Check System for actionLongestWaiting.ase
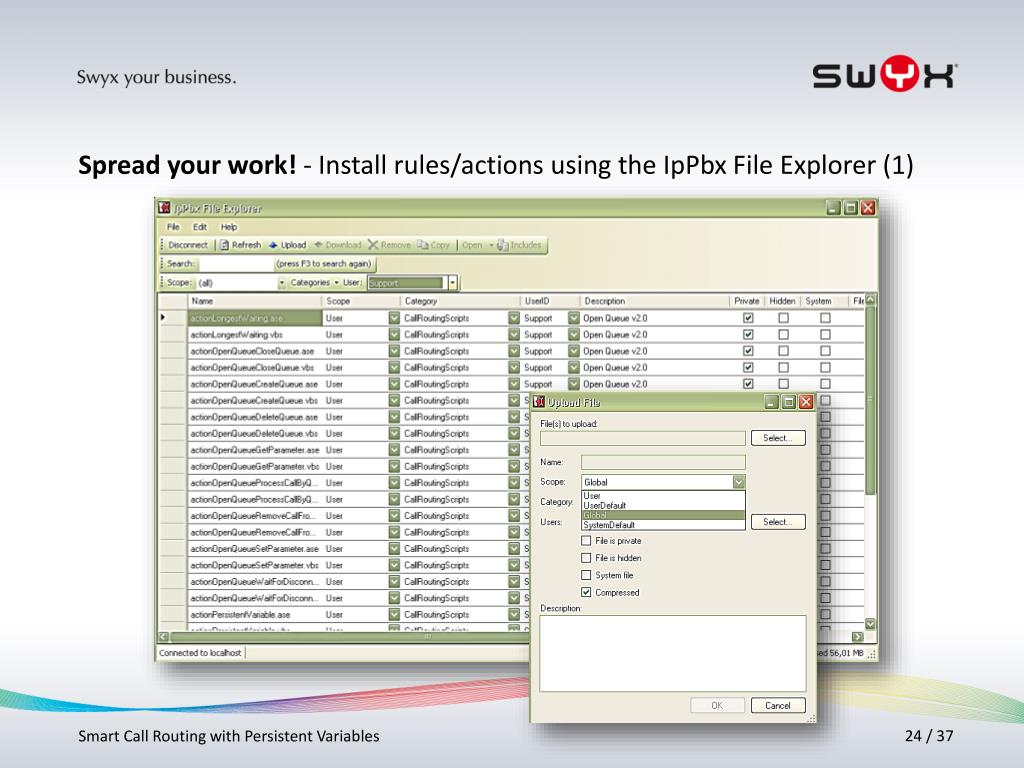 [x=825, y=318]
